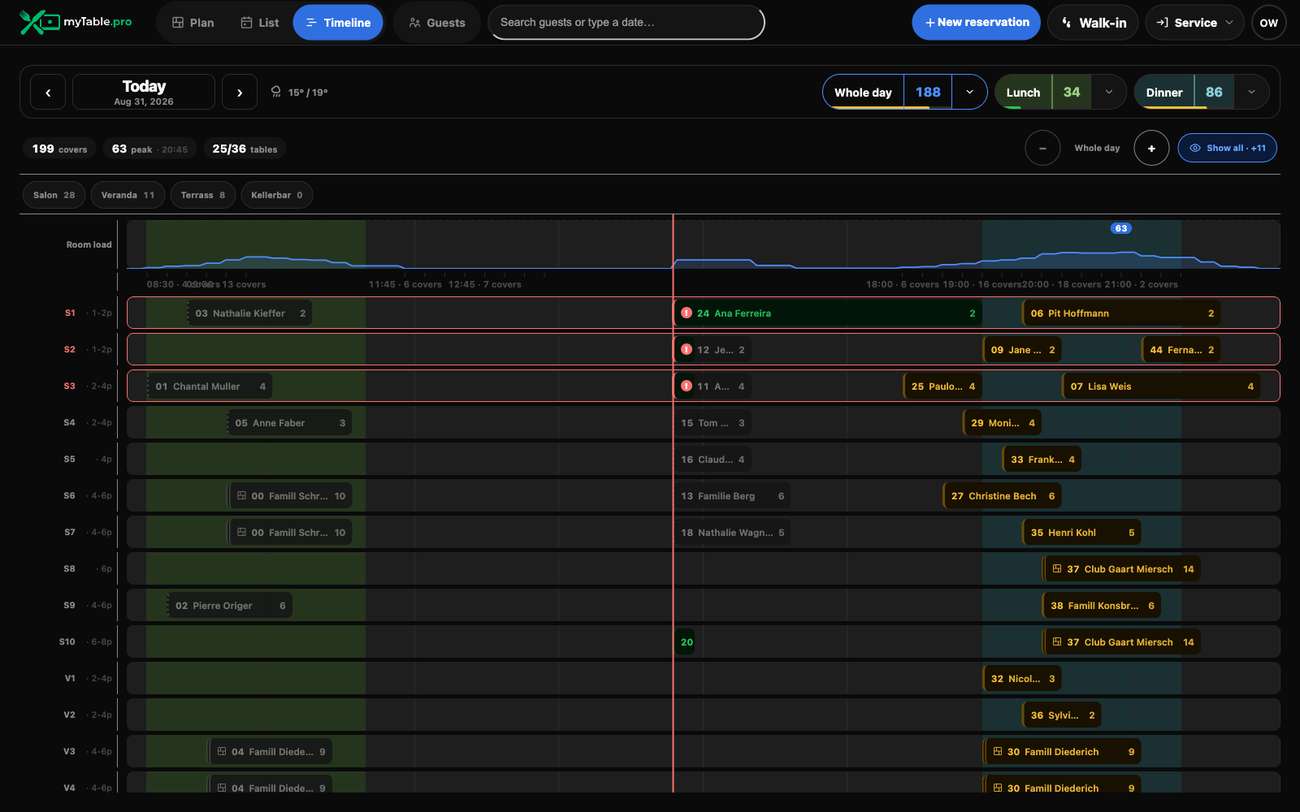This screenshot has height=812, width=1300.
Task: Click group icon on S6 Famill Schr reservation
Action: [241, 496]
